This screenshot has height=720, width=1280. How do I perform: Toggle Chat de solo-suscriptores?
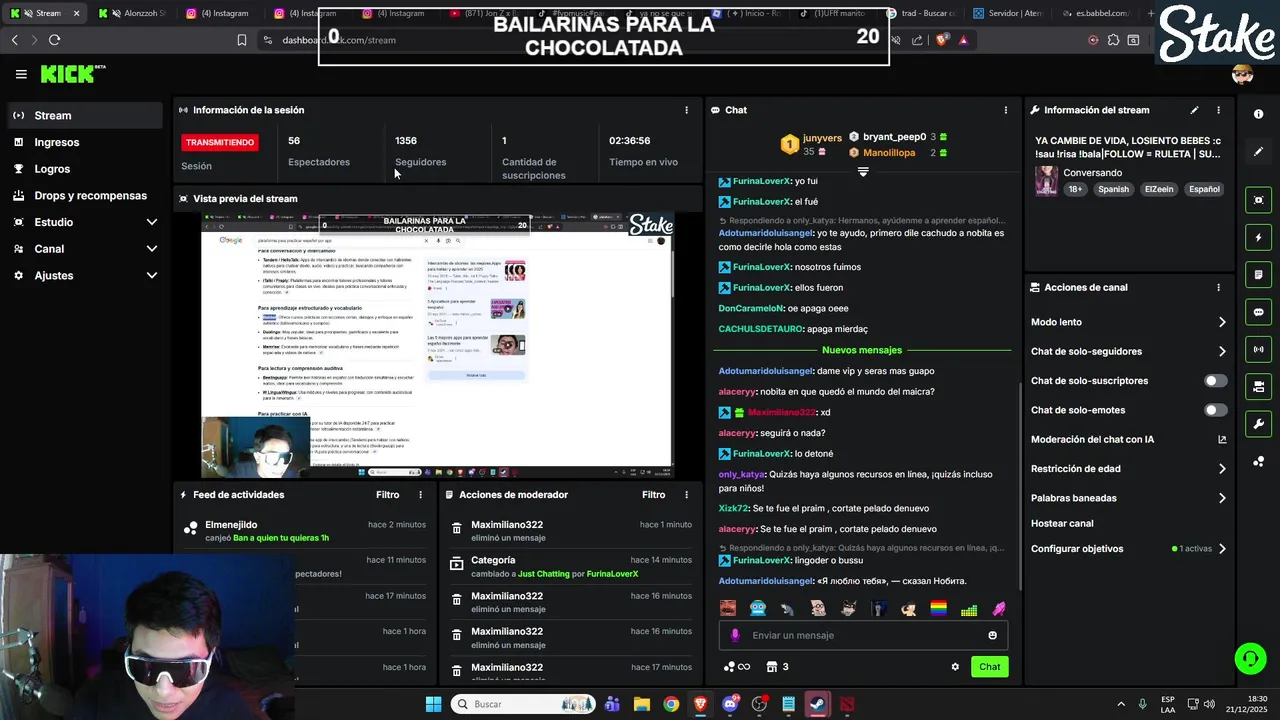1215,381
